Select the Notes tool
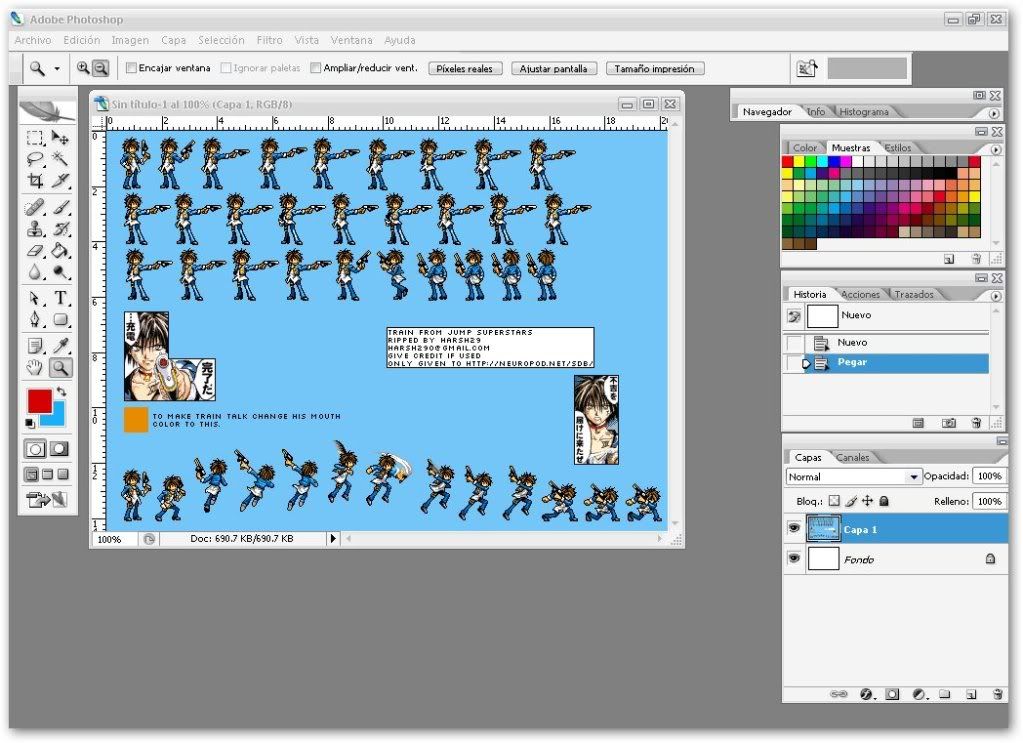The height and width of the screenshot is (743, 1023). click(35, 346)
